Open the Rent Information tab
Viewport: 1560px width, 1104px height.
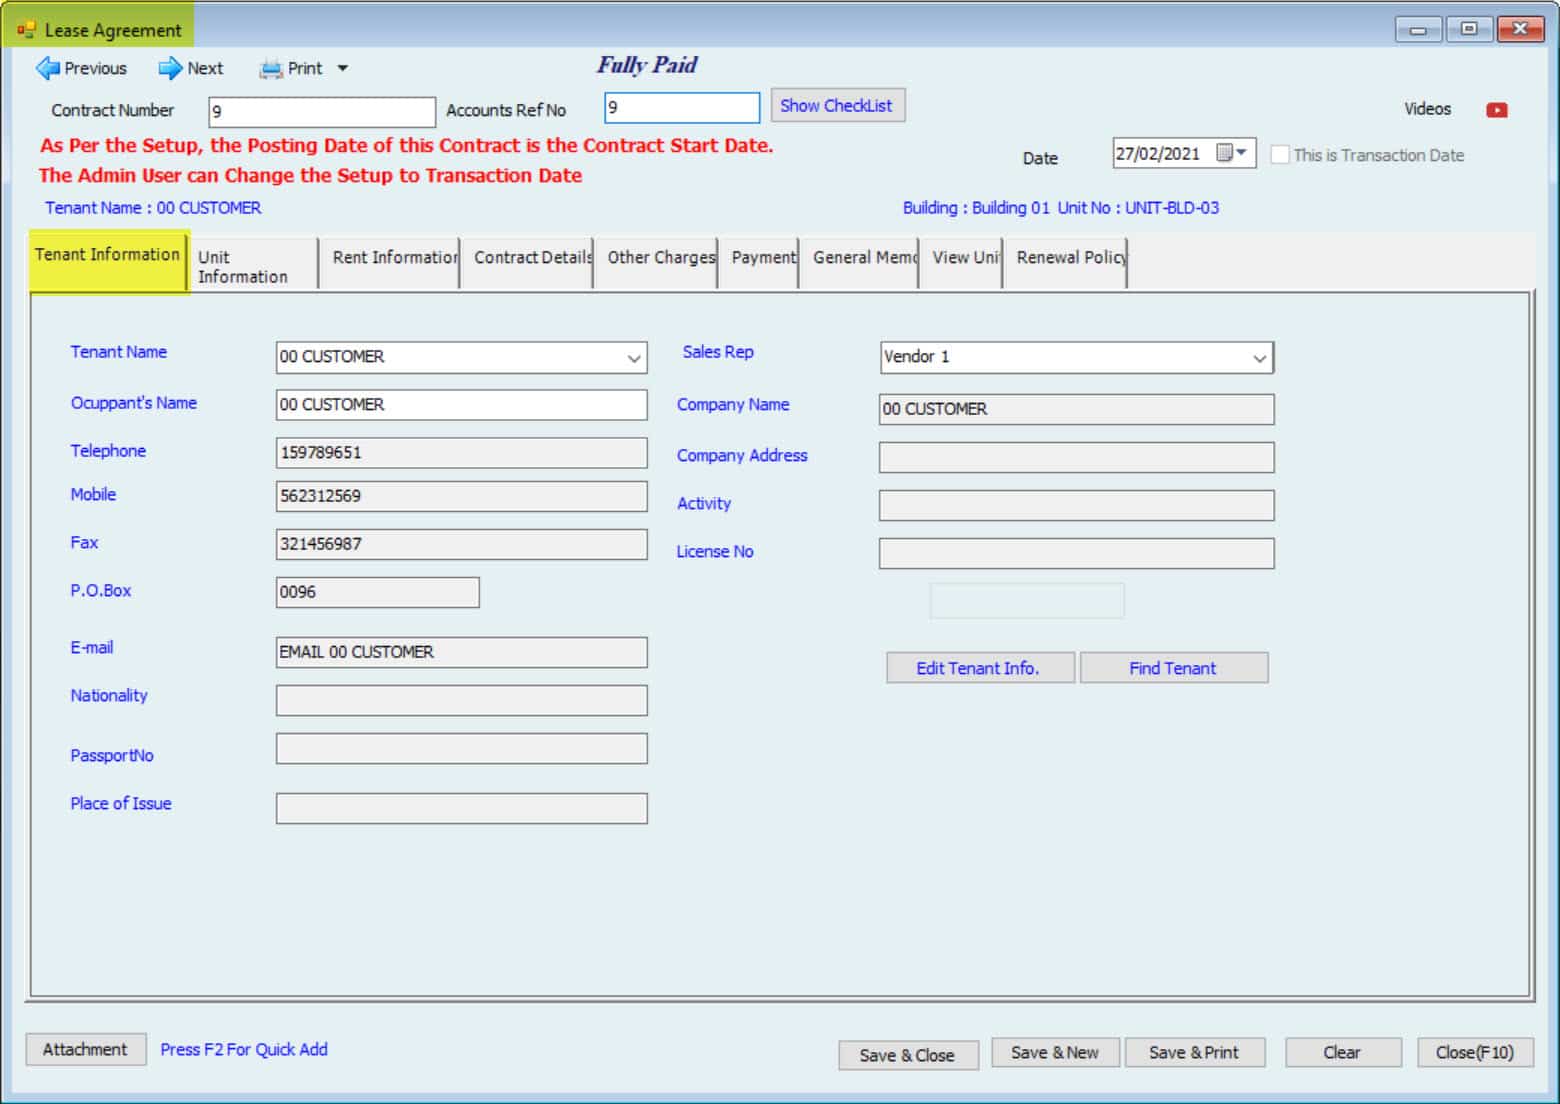click(390, 262)
